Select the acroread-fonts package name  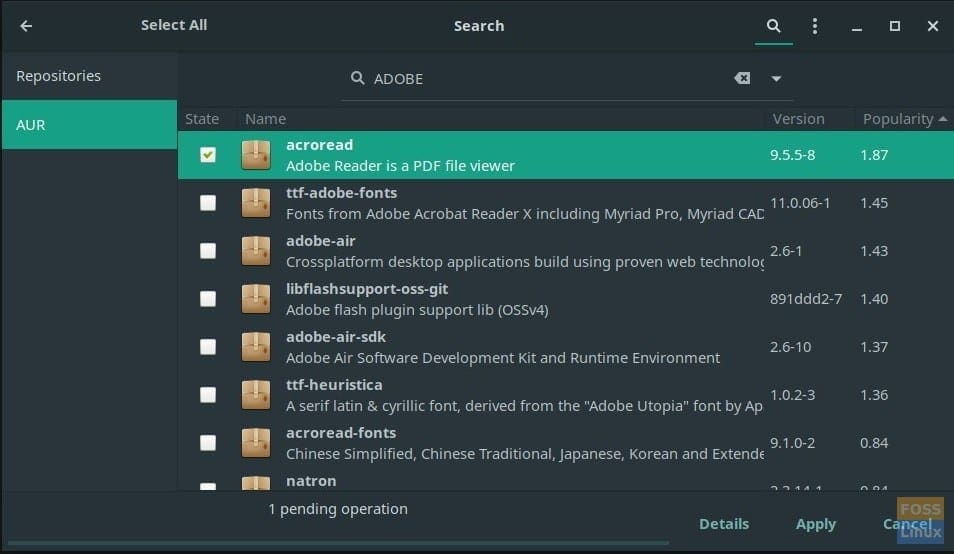[x=341, y=433]
